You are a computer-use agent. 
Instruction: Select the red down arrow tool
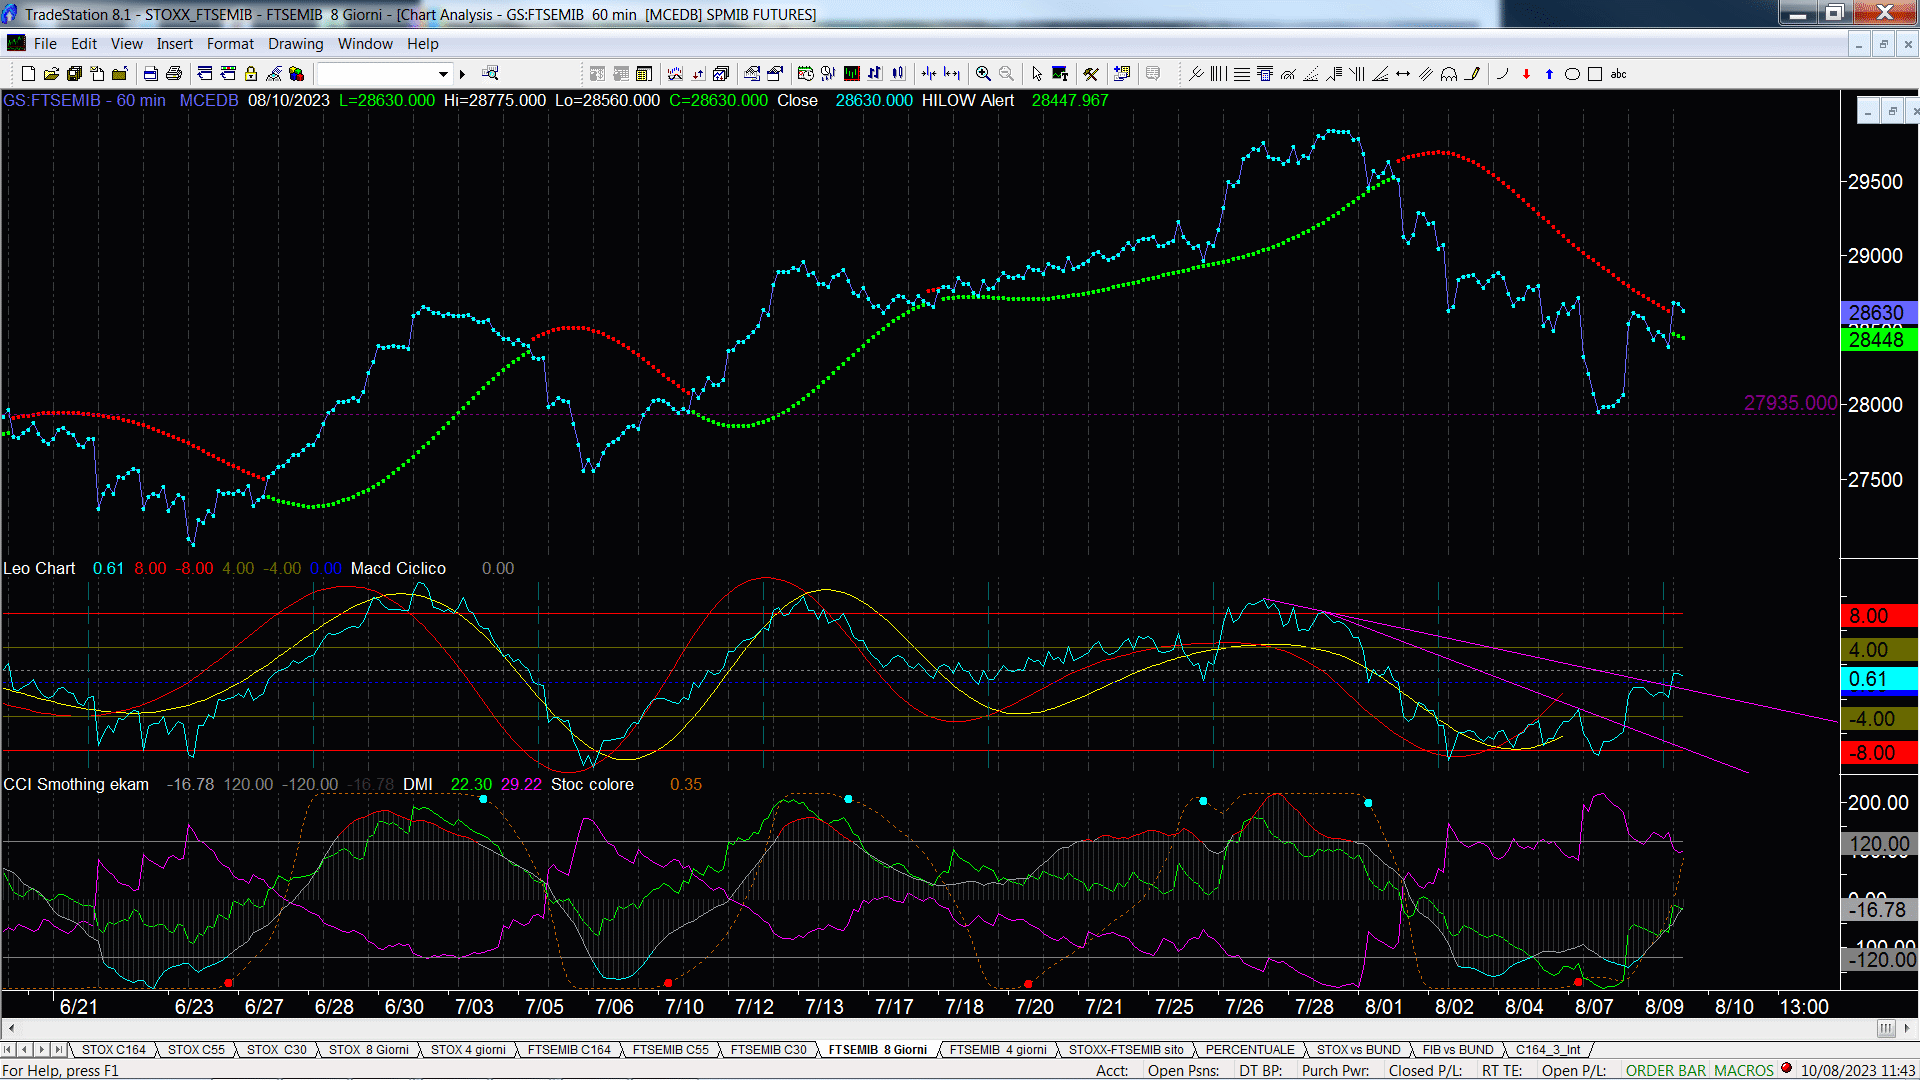point(1526,73)
